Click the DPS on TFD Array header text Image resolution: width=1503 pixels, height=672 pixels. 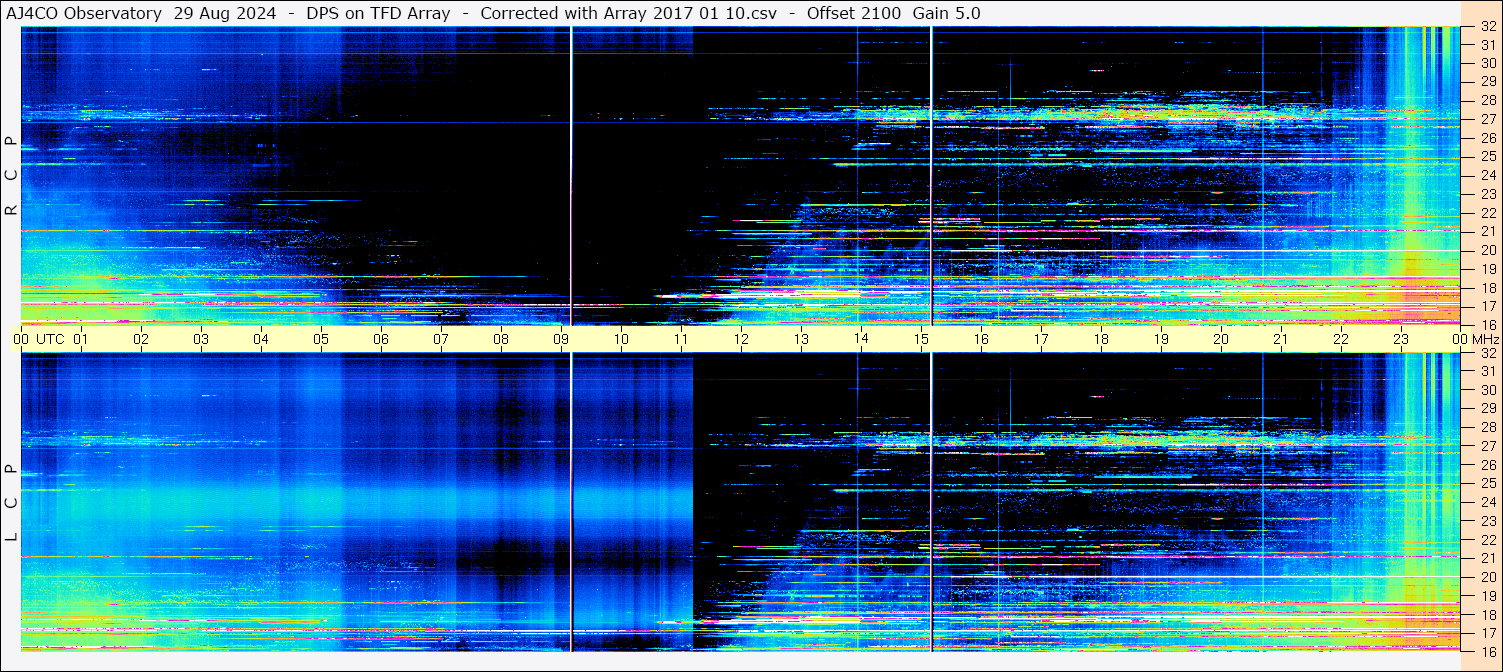[378, 13]
